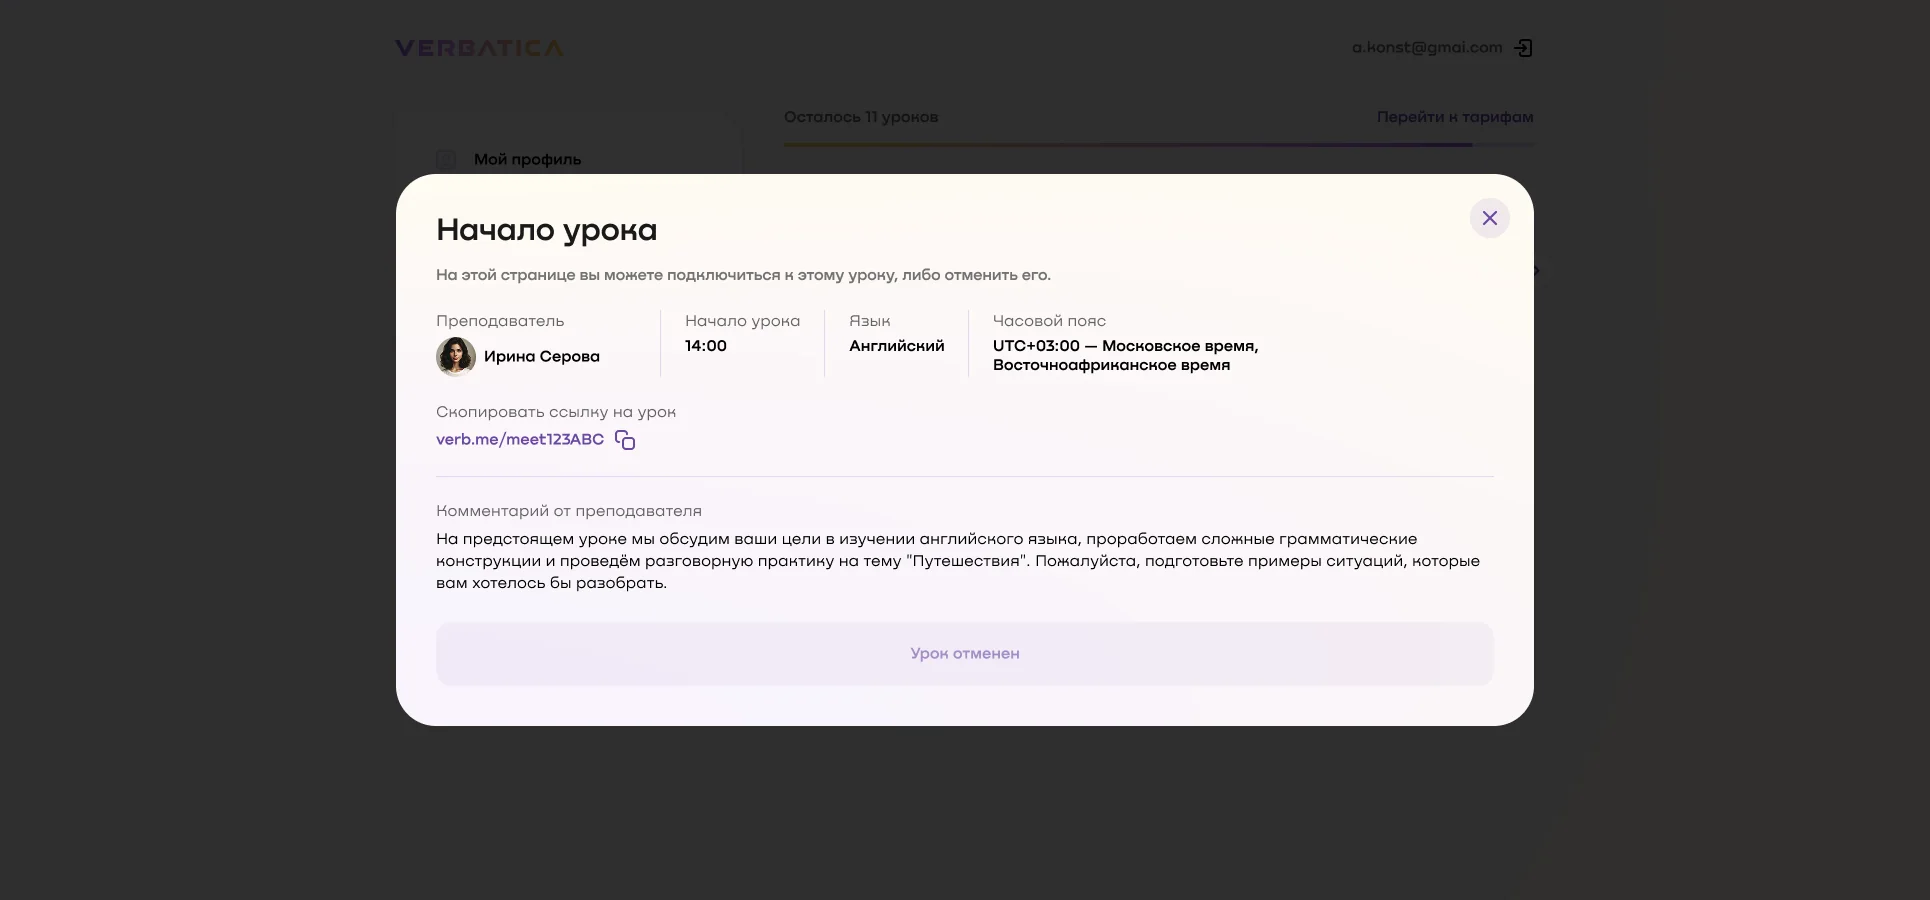Click the Осталось 11 уроков progress bar
Viewport: 1930px width, 900px height.
pos(1159,144)
